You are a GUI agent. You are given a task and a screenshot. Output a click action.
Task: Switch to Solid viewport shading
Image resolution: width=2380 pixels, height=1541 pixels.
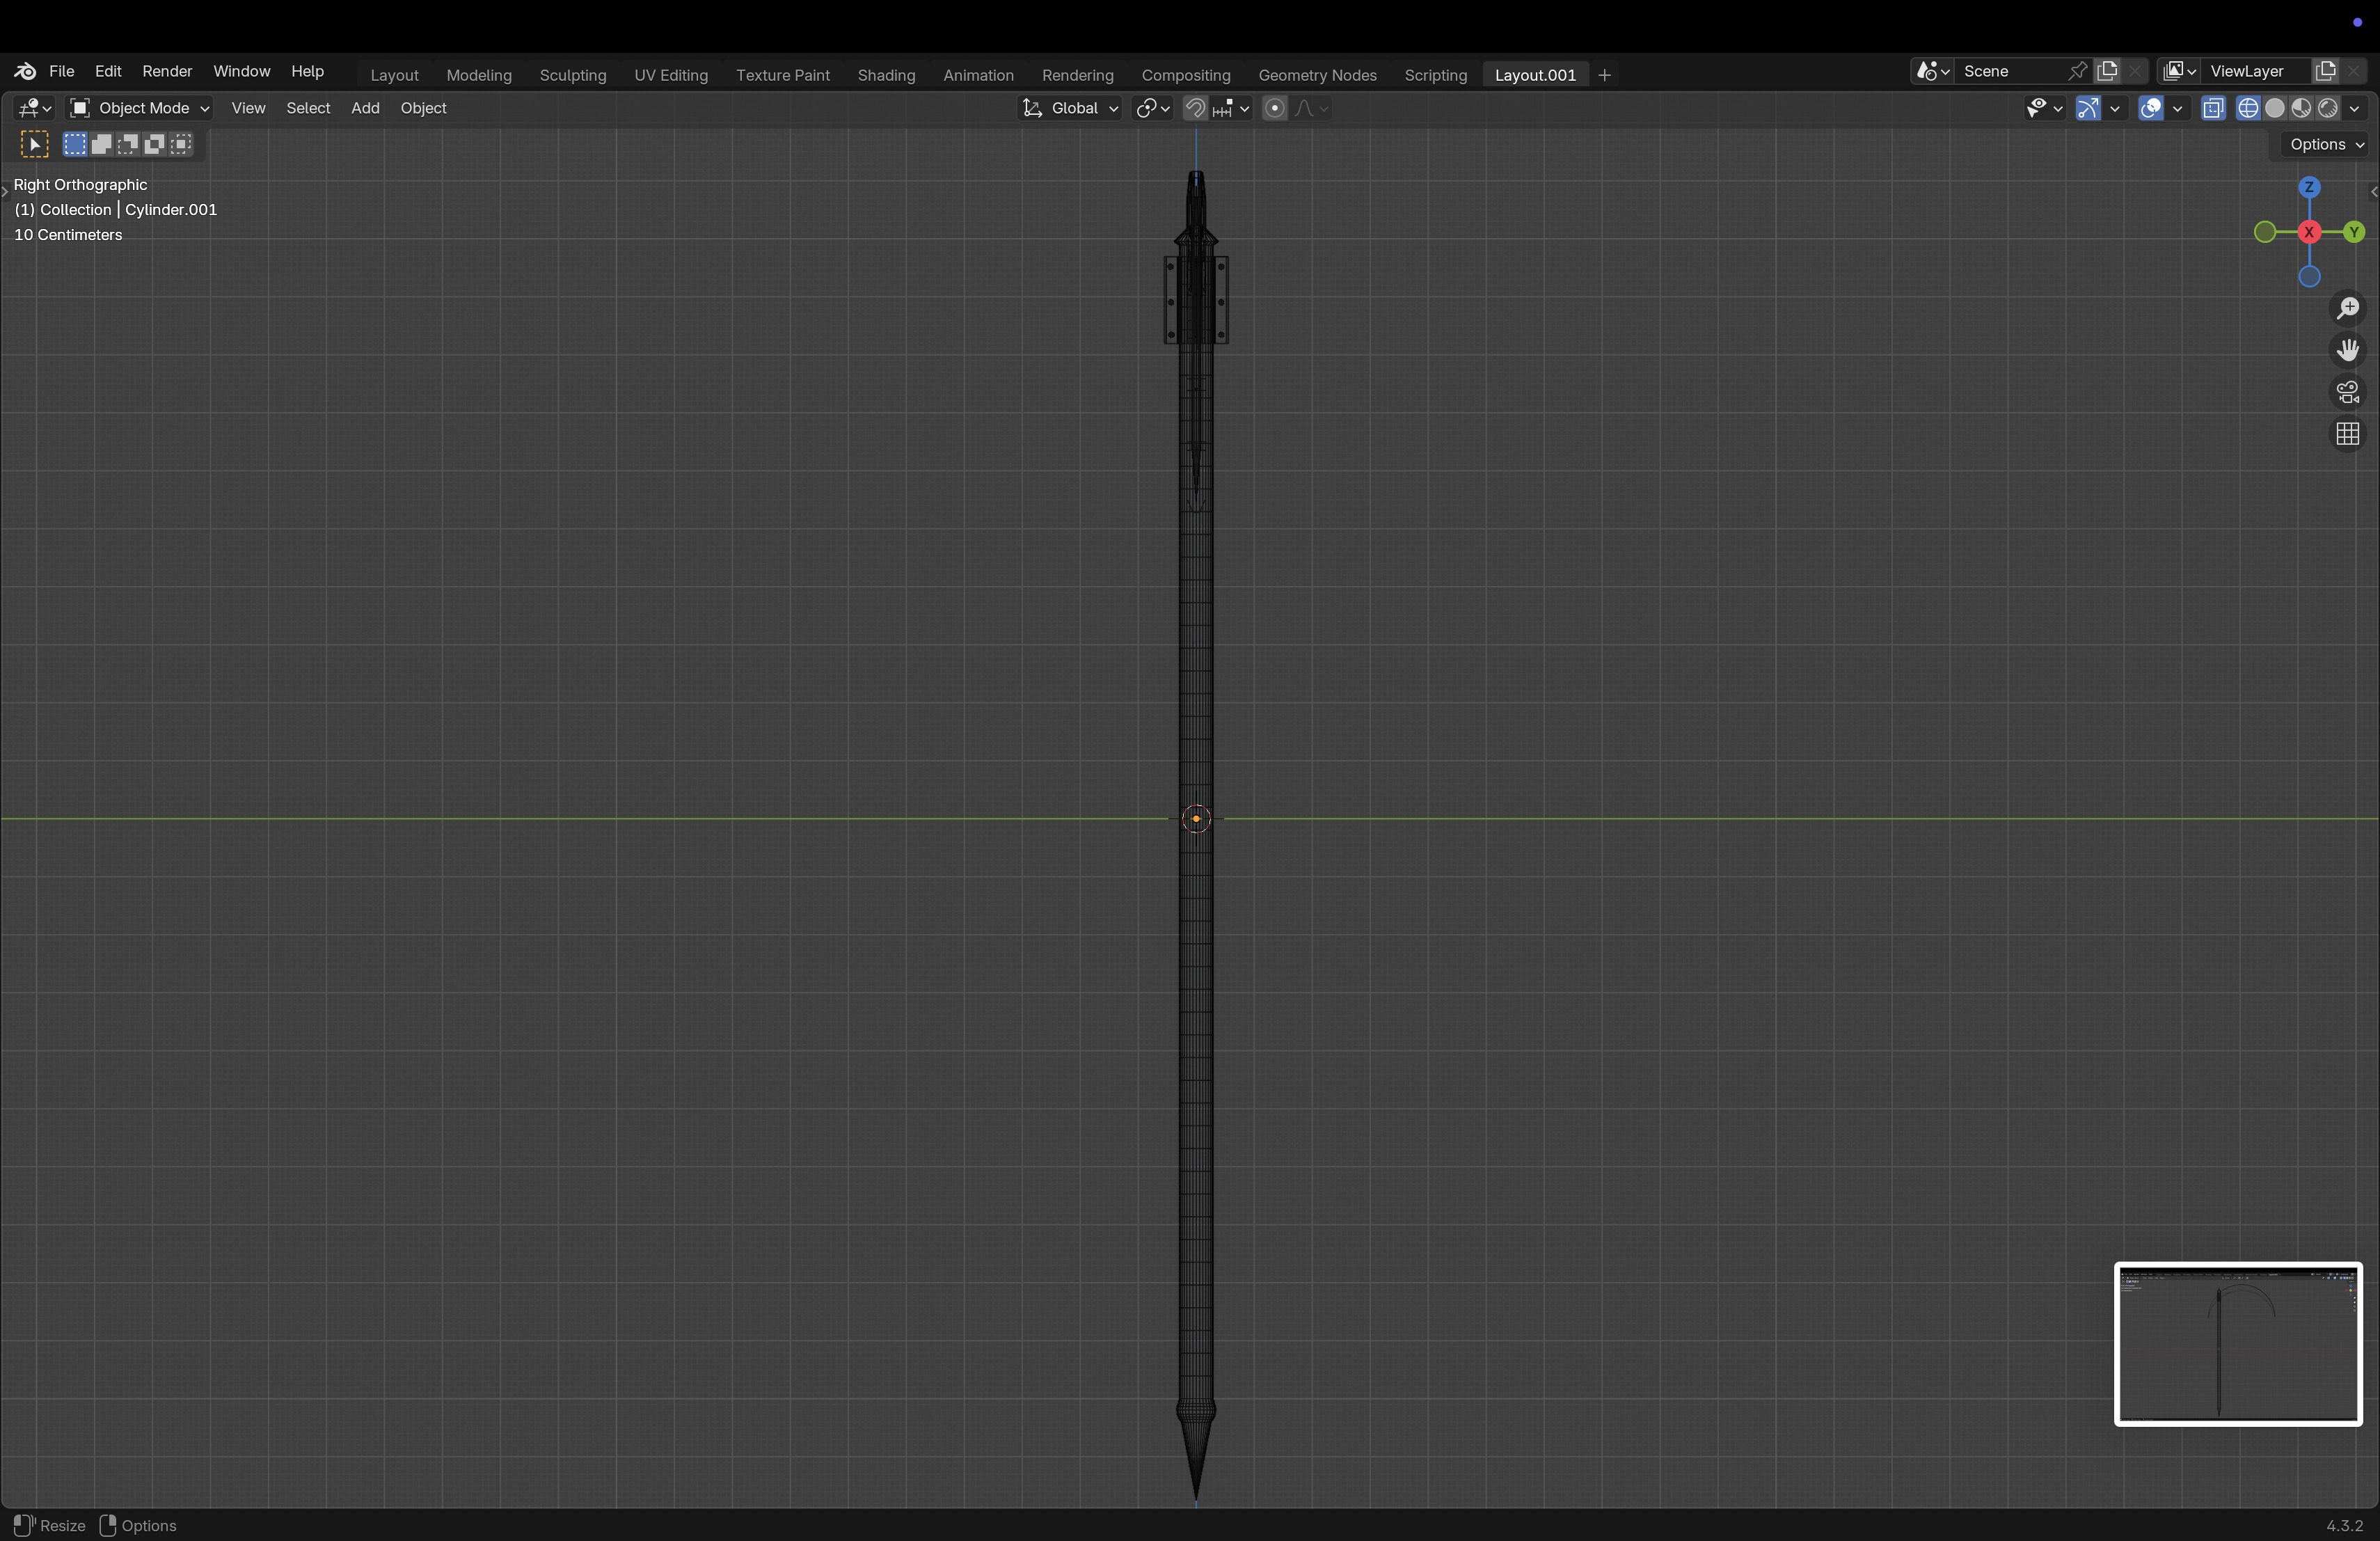click(x=2274, y=108)
